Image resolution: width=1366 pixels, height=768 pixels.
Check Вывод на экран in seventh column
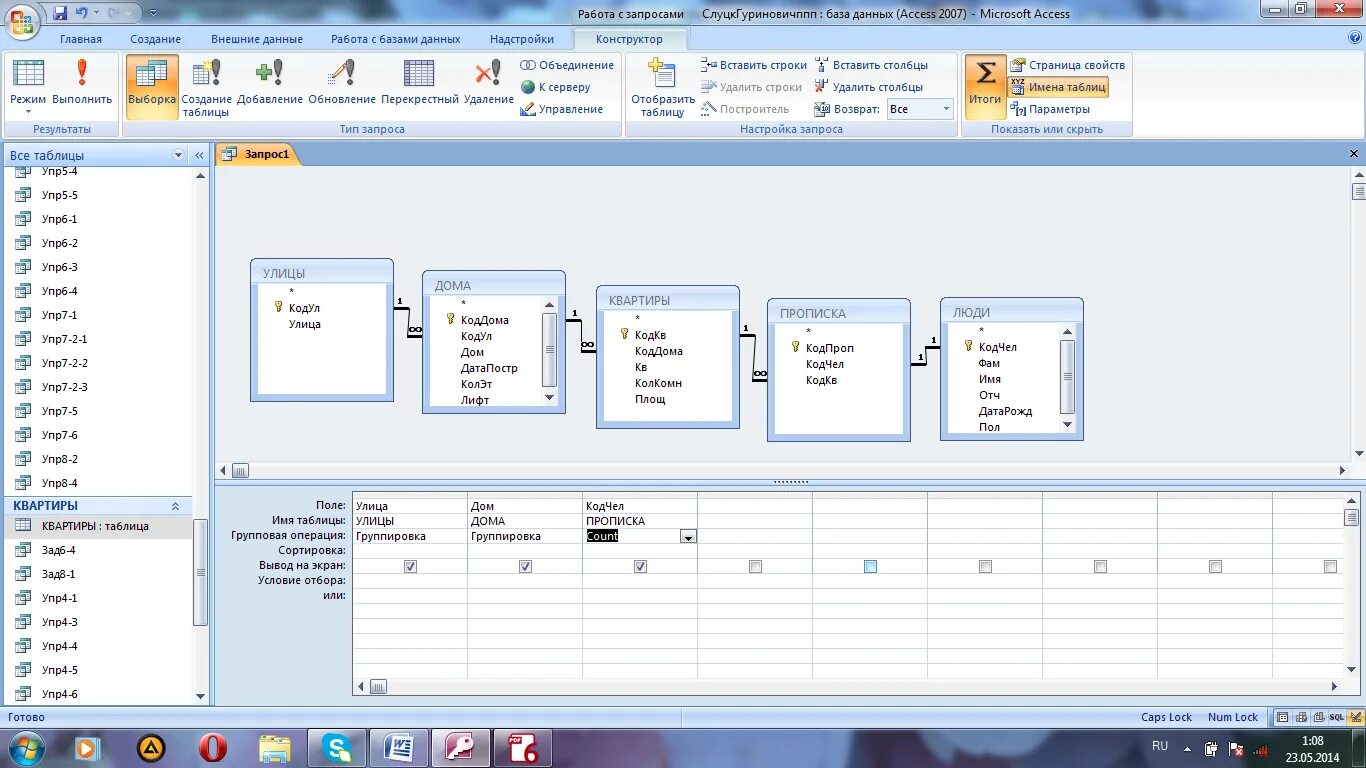(1100, 566)
